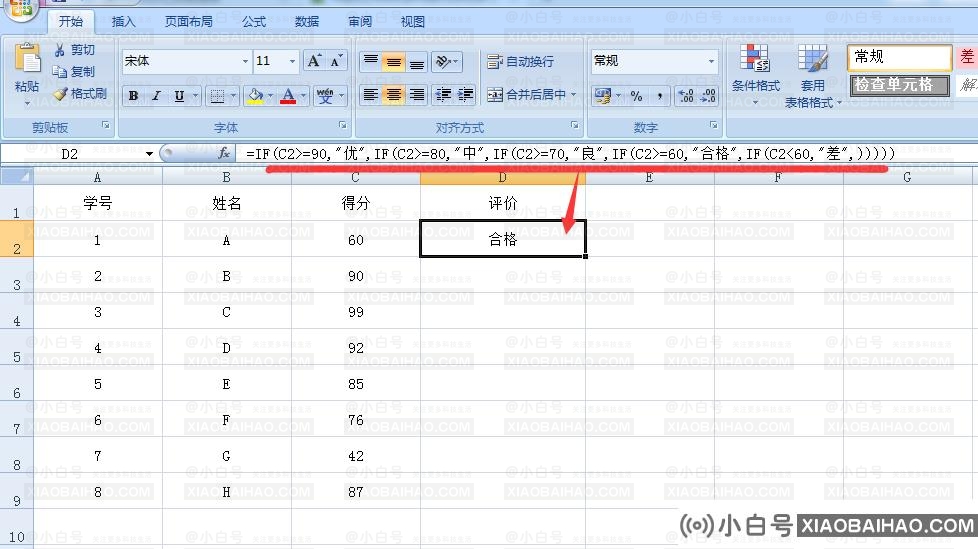
Task: Open Alignment dialog launcher (对齐方式)
Action: point(574,125)
